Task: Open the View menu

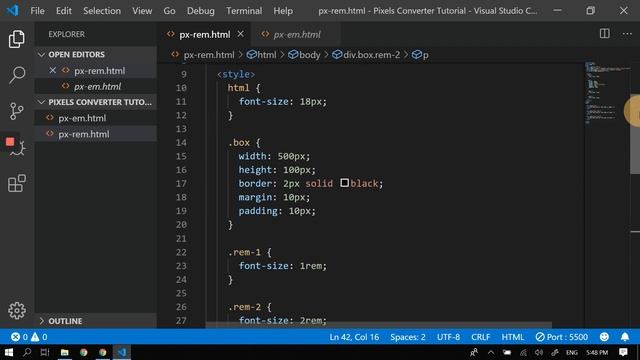Action: coord(142,11)
